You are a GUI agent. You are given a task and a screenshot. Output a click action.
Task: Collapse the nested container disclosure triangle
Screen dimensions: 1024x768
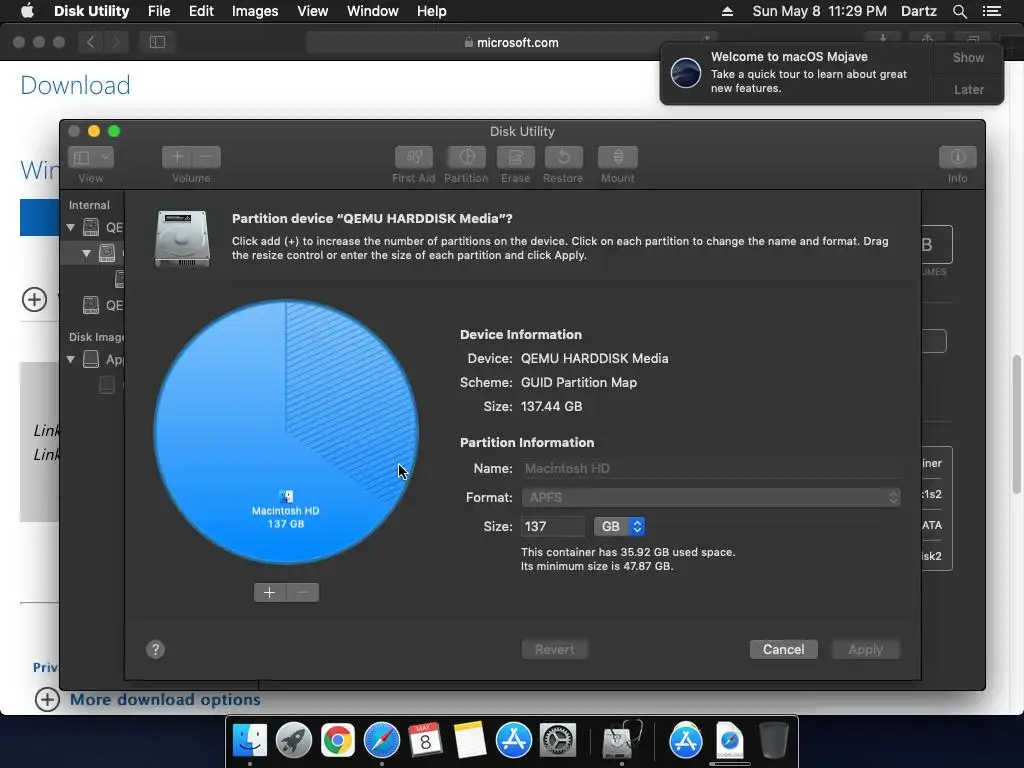click(x=86, y=253)
